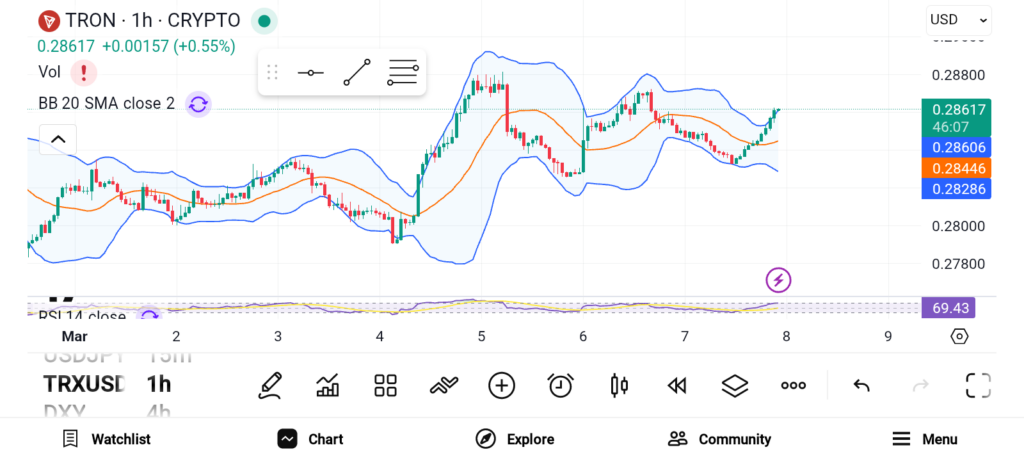1024x461 pixels.
Task: Tap the orange 0.28446 price label
Action: tap(958, 169)
